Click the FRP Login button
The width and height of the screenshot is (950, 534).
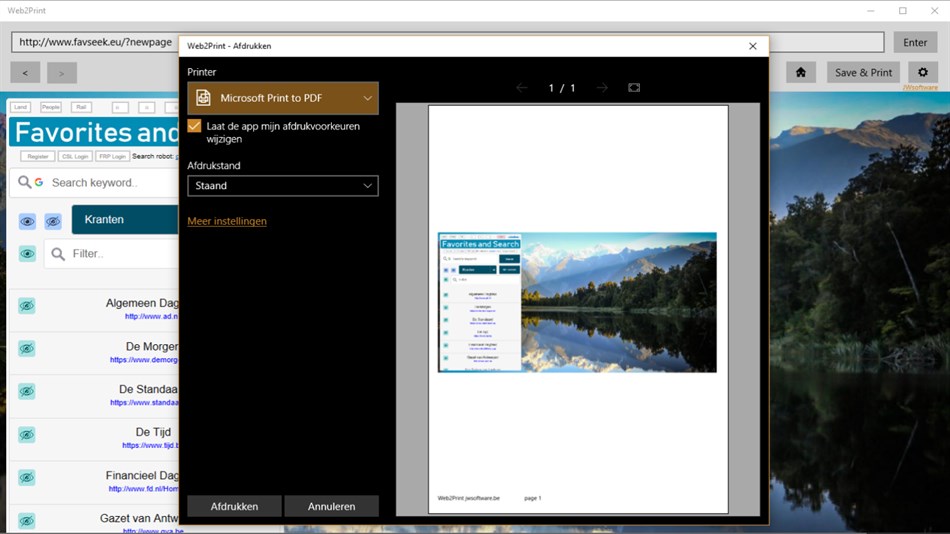[112, 156]
